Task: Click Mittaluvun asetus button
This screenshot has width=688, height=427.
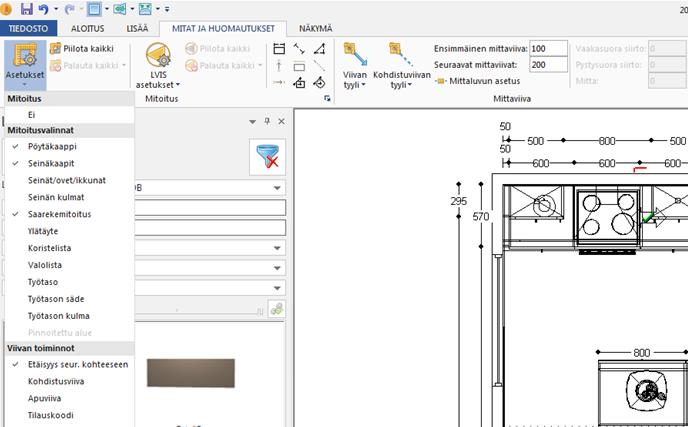Action: 478,81
